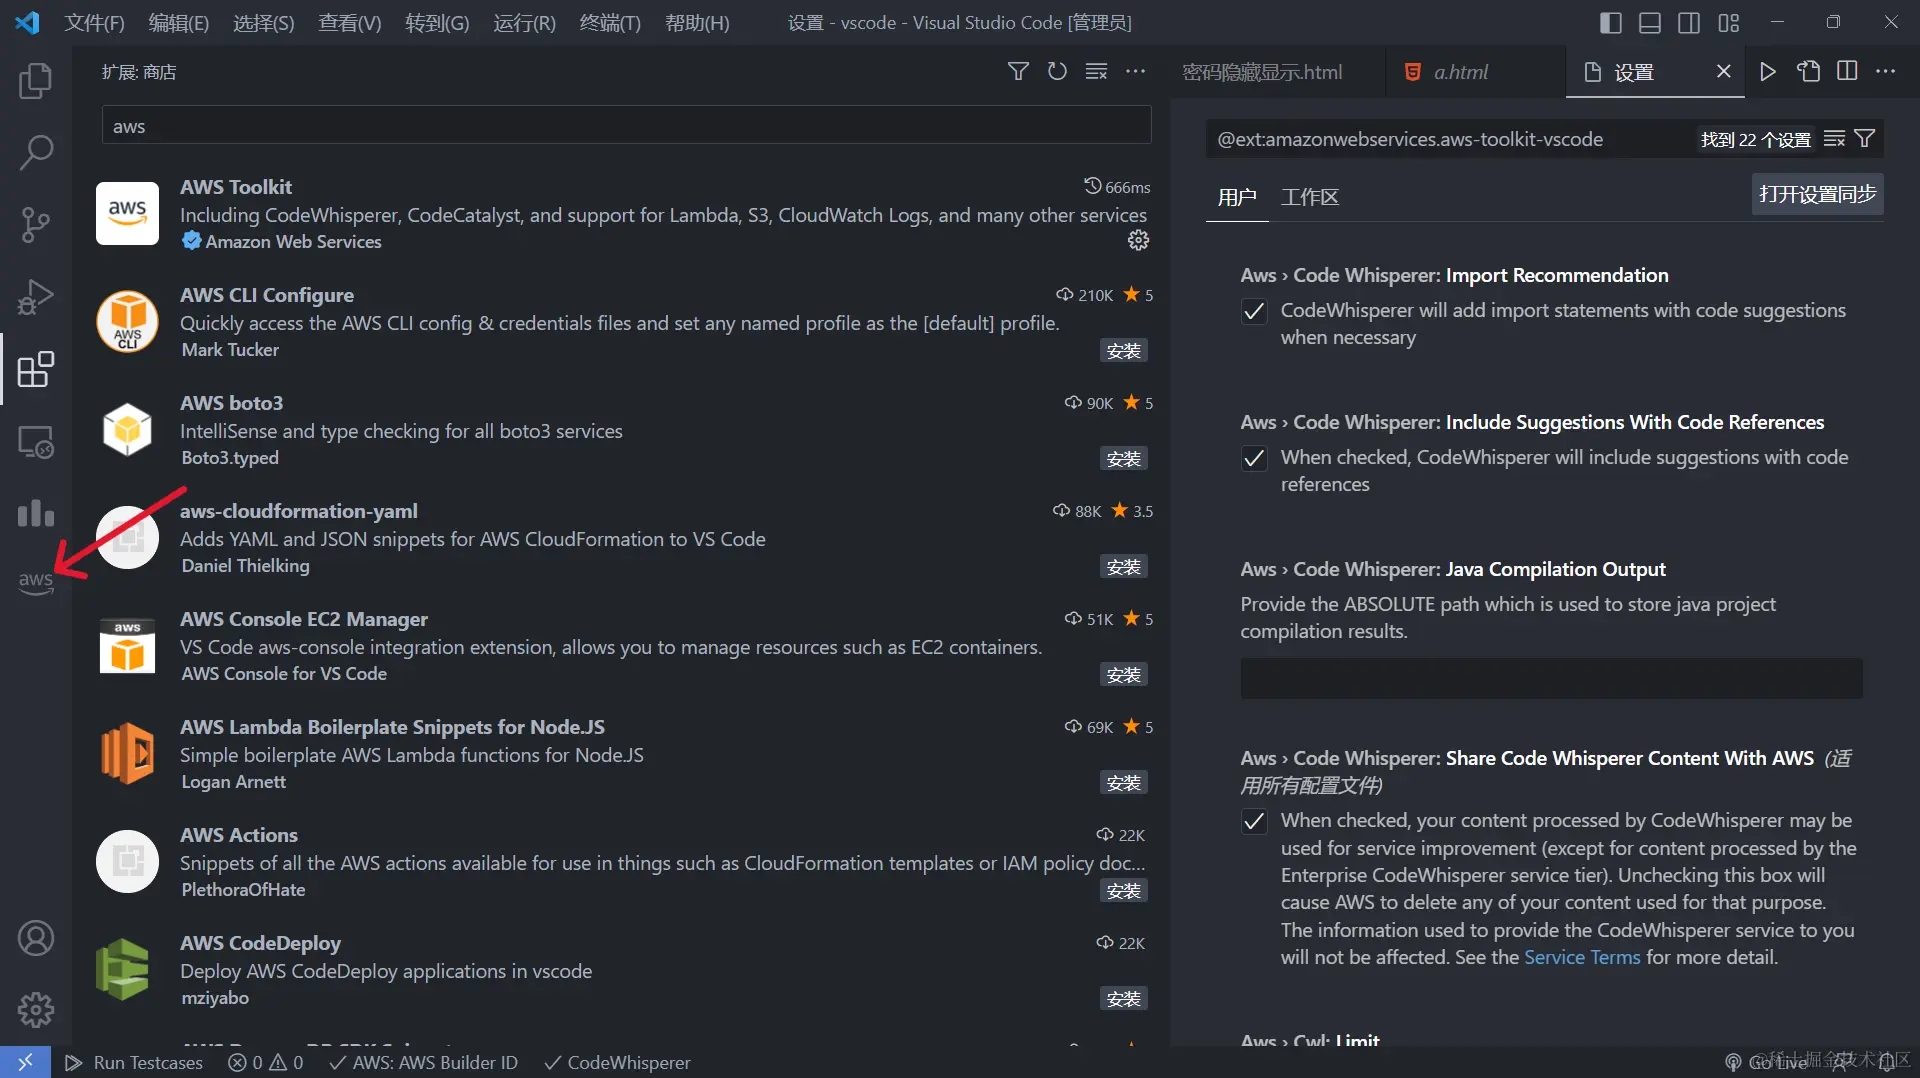Install AWS CodeDeploy extension
This screenshot has height=1078, width=1920.
click(x=1124, y=999)
